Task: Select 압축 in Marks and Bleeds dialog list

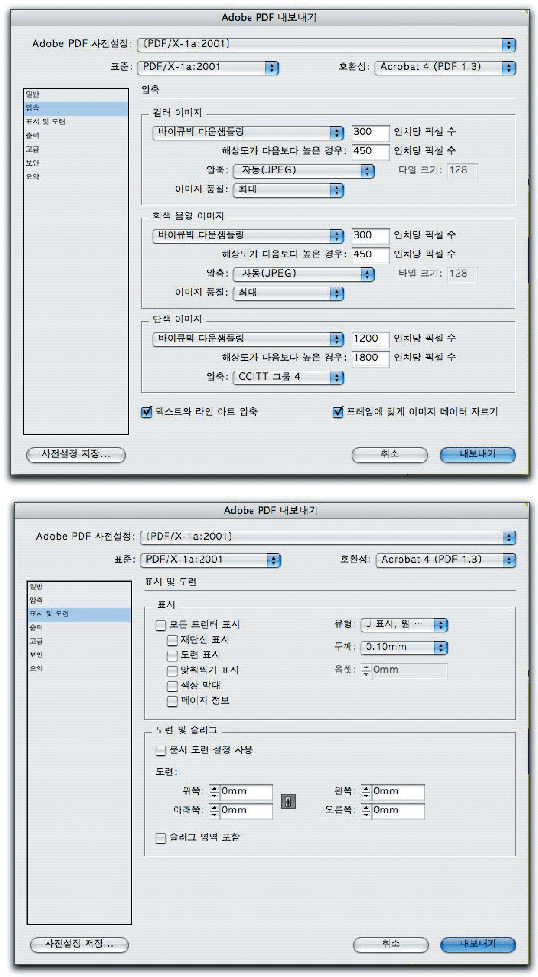Action: 79,601
